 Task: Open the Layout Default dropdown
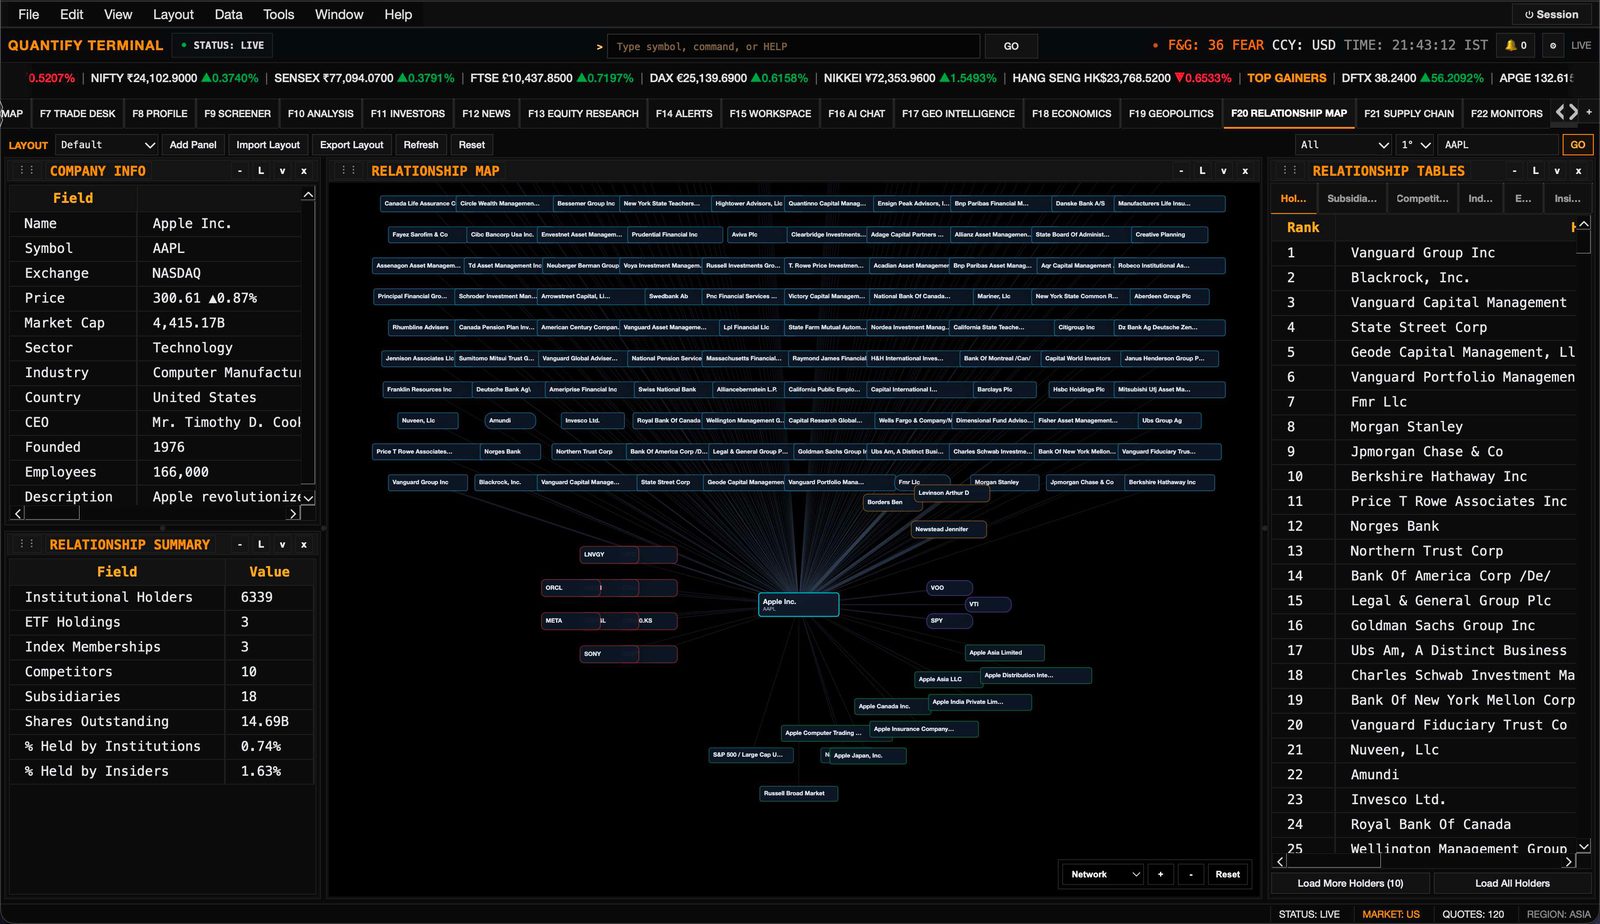(106, 145)
